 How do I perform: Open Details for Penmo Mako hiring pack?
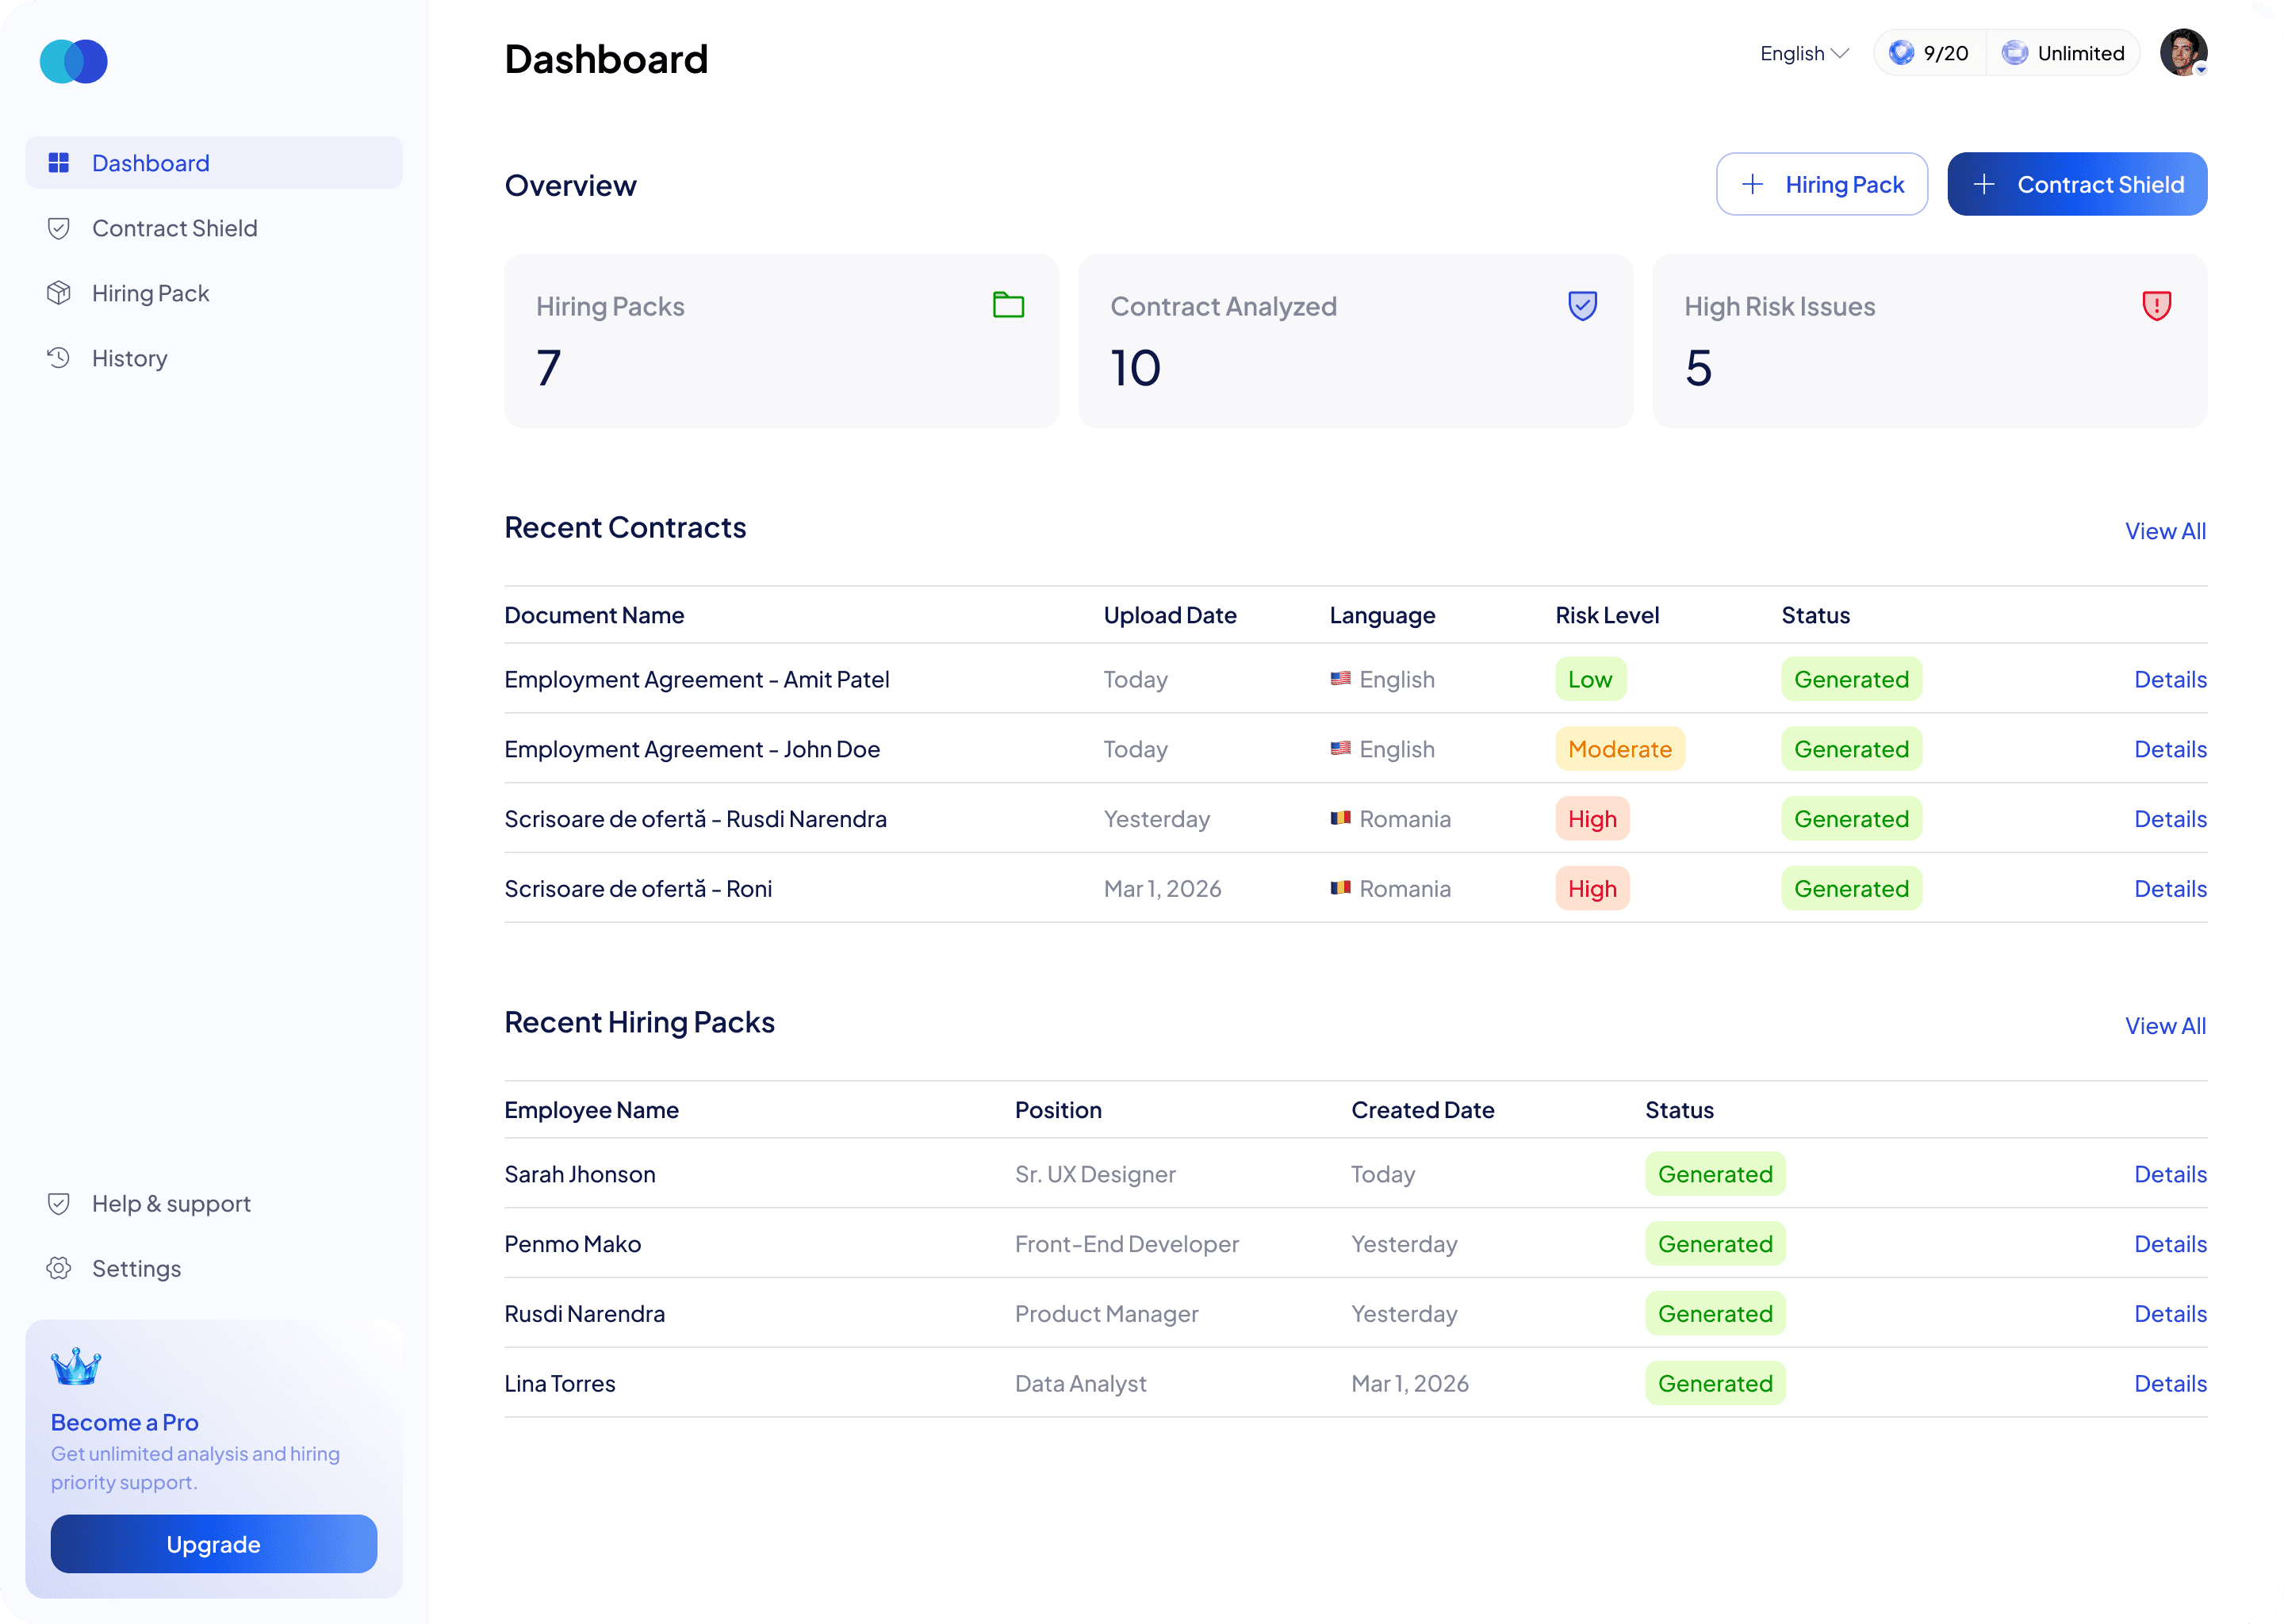click(2170, 1244)
